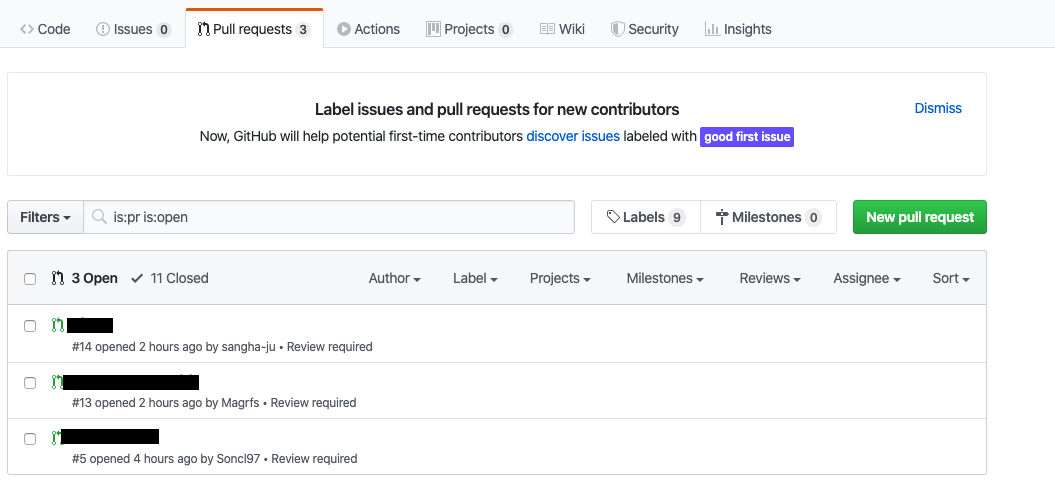The width and height of the screenshot is (1055, 504).
Task: Select the Pull requests tab
Action: [254, 29]
